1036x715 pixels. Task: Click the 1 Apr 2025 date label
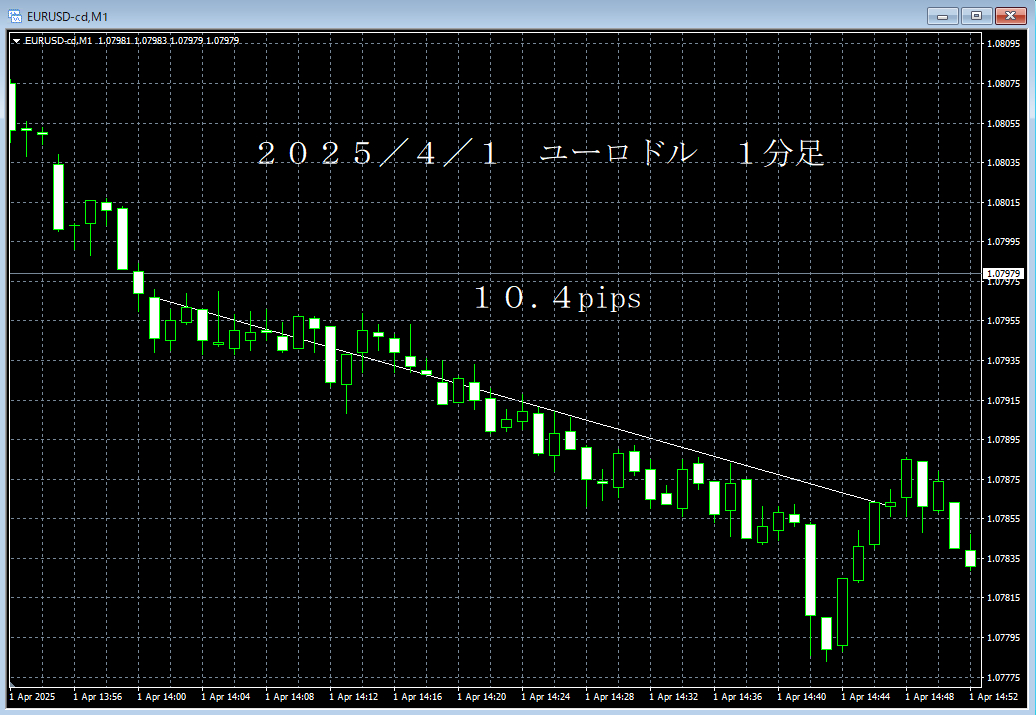coord(33,696)
